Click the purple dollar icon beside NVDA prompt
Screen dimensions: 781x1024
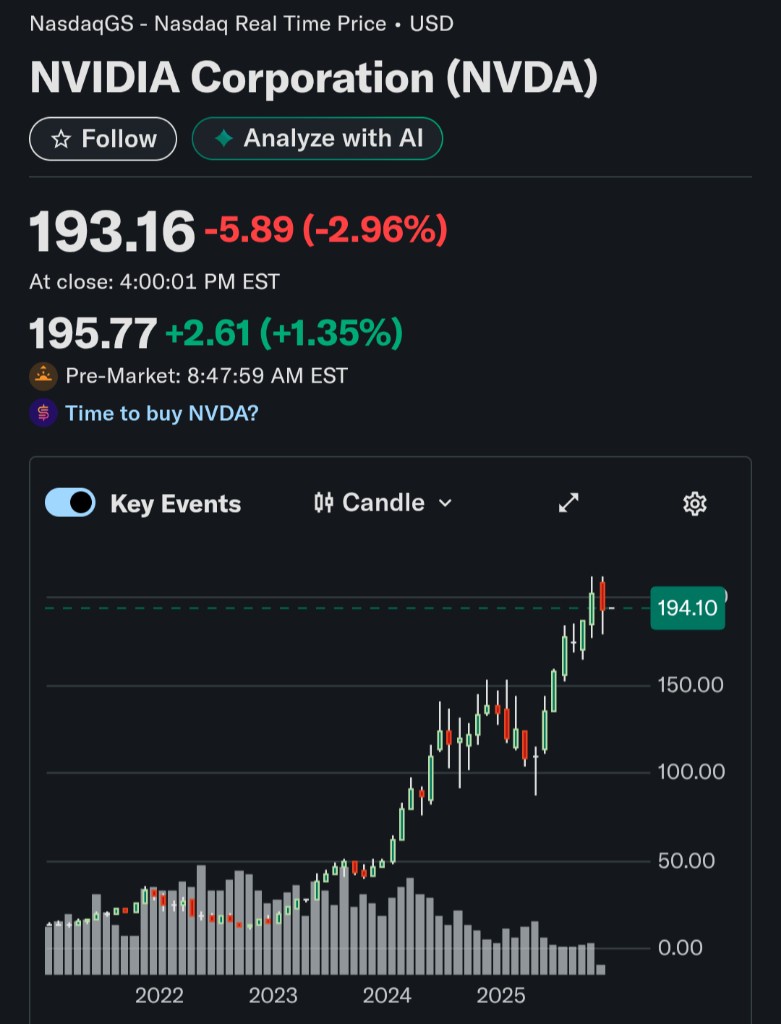[x=43, y=413]
